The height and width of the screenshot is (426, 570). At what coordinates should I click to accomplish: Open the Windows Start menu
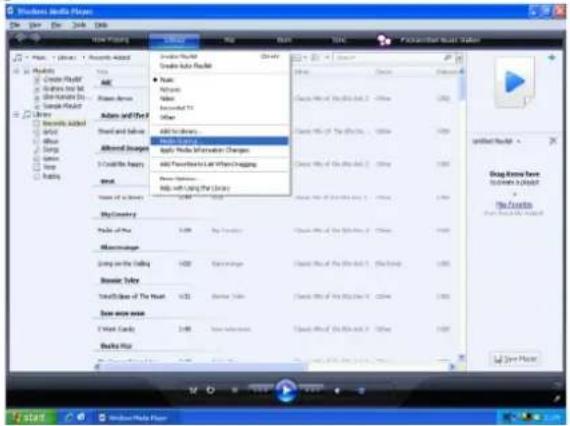coord(30,417)
